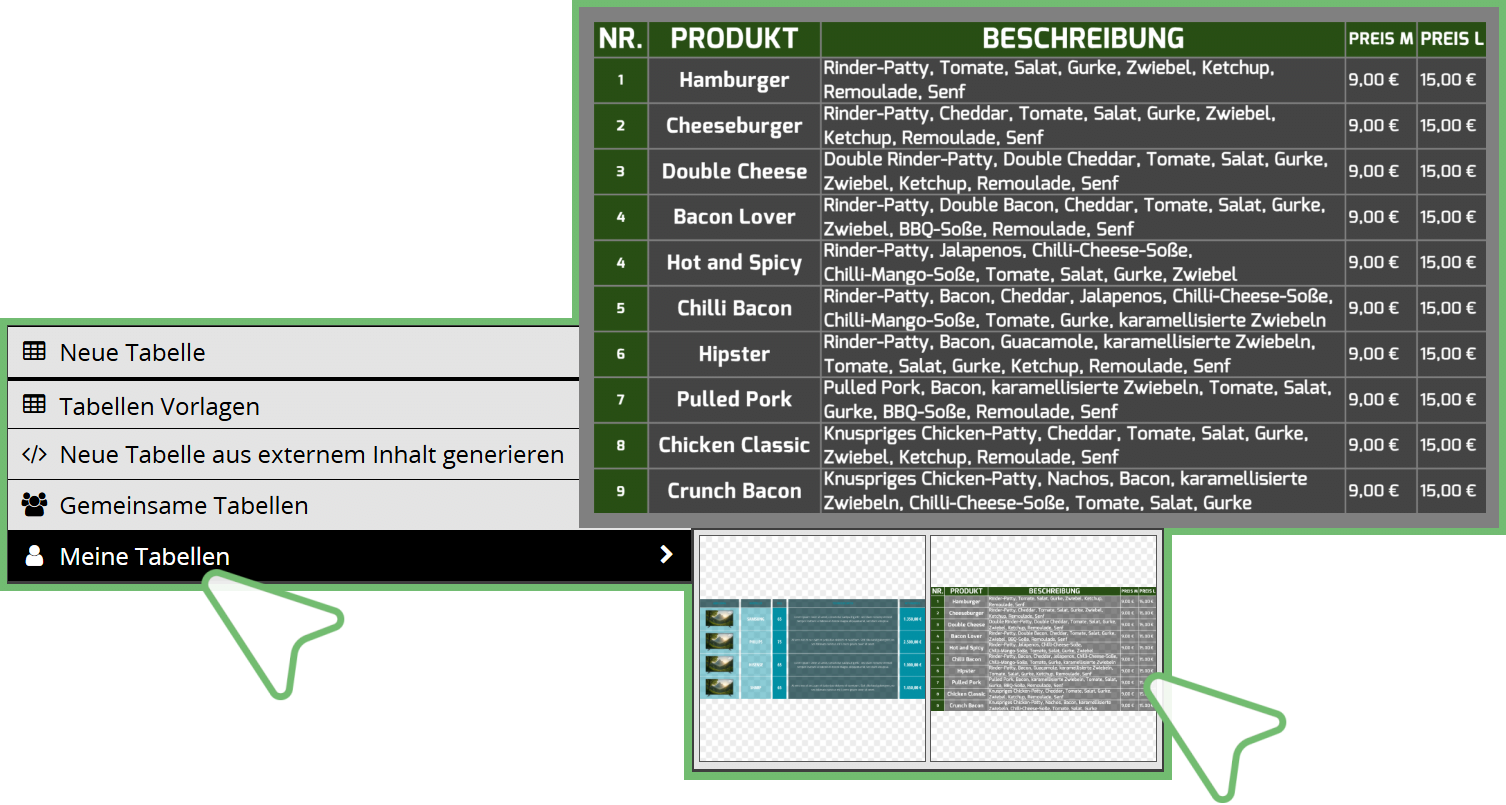Click the PRODUKT column header

coord(735,39)
